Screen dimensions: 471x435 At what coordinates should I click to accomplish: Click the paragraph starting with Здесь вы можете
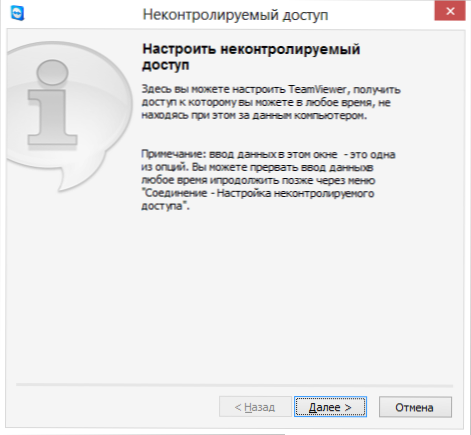tap(271, 102)
